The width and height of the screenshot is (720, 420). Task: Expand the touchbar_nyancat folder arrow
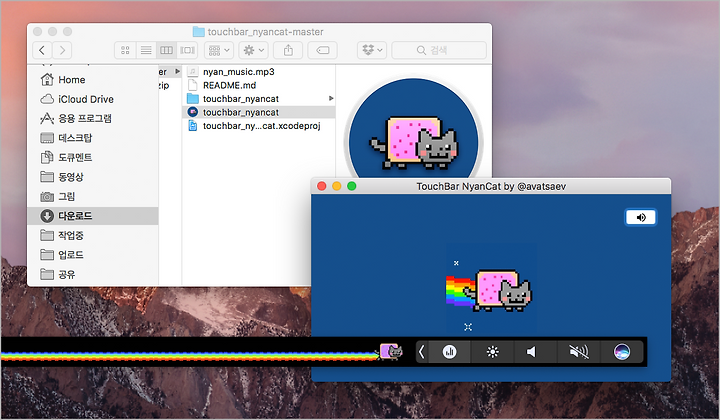tap(331, 99)
